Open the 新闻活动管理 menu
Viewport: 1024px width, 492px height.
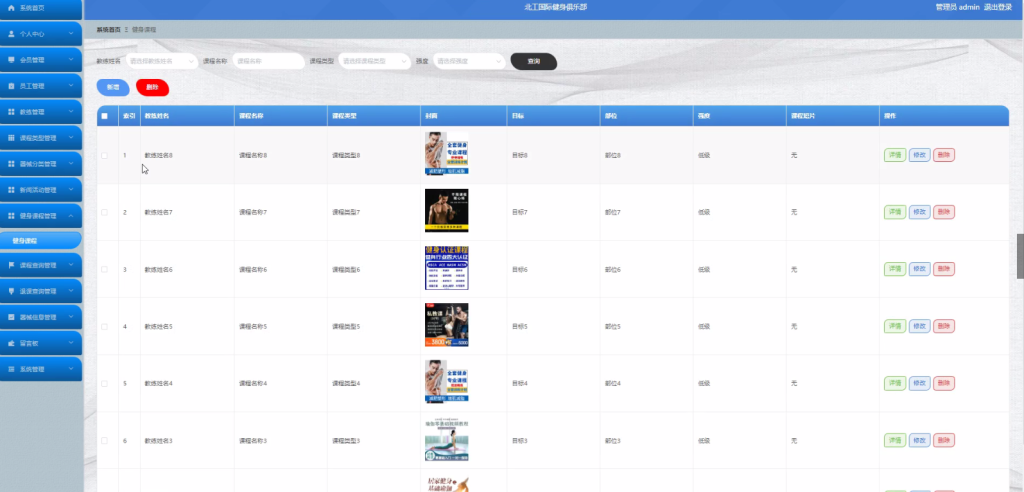[x=41, y=190]
